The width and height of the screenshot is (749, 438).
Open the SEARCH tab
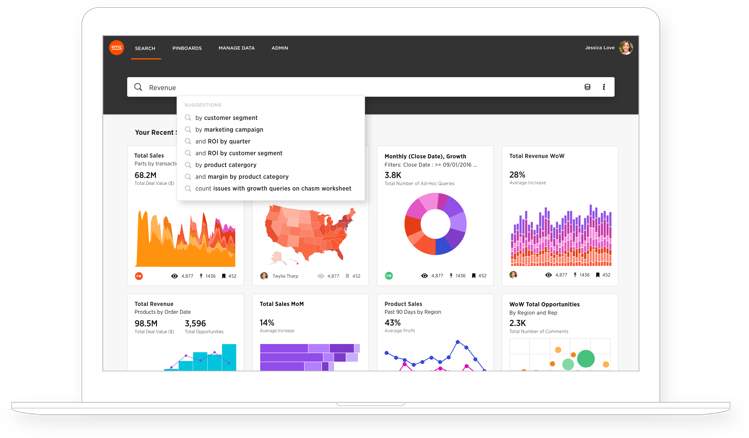click(x=145, y=48)
